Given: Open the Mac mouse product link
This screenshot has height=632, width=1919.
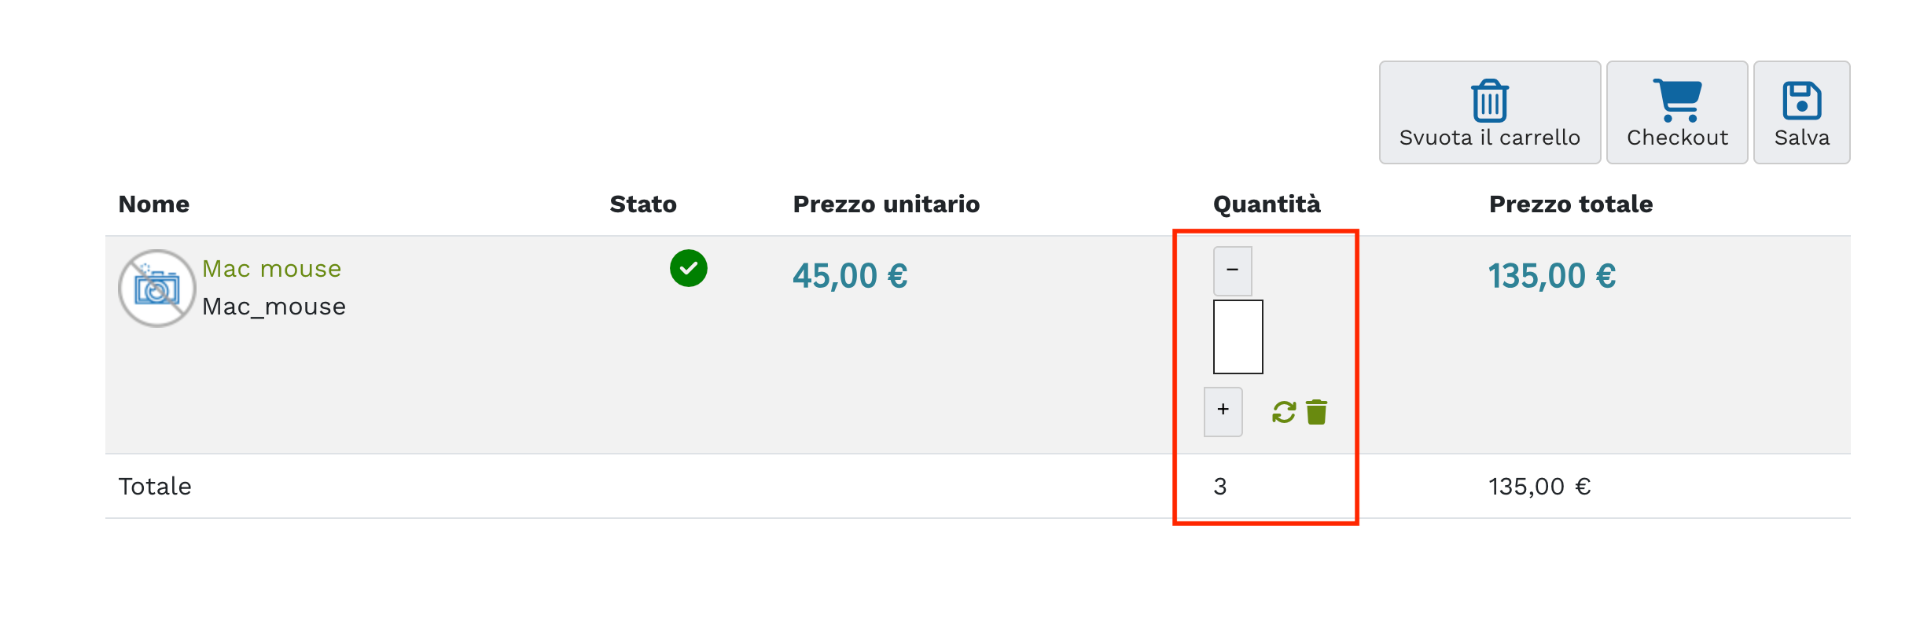Looking at the screenshot, I should 271,269.
